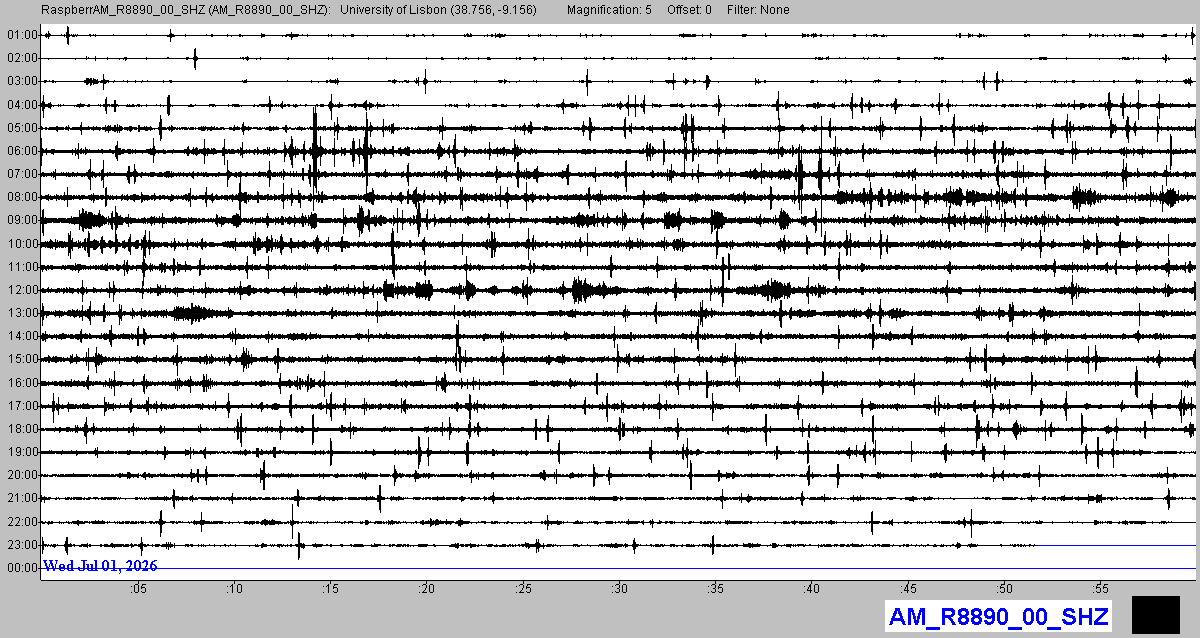Click the 01:00 hour label

[22, 35]
